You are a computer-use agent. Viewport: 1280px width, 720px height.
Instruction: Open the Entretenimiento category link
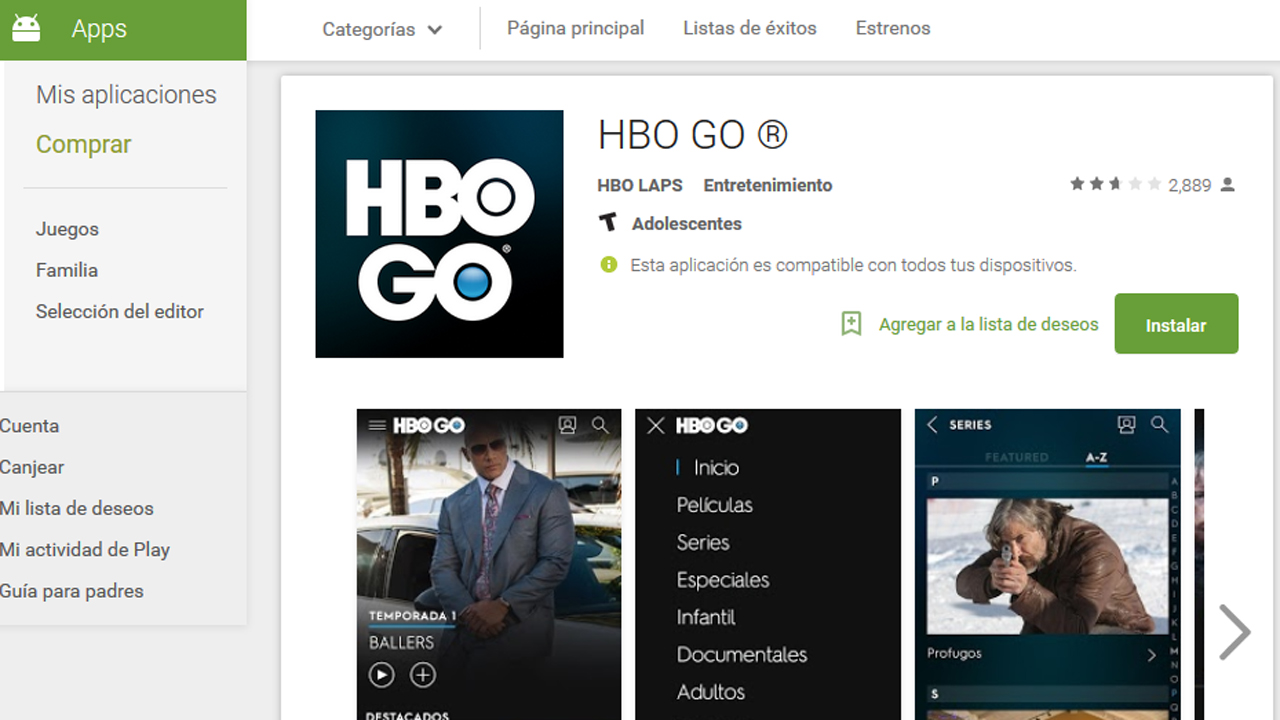tap(768, 185)
